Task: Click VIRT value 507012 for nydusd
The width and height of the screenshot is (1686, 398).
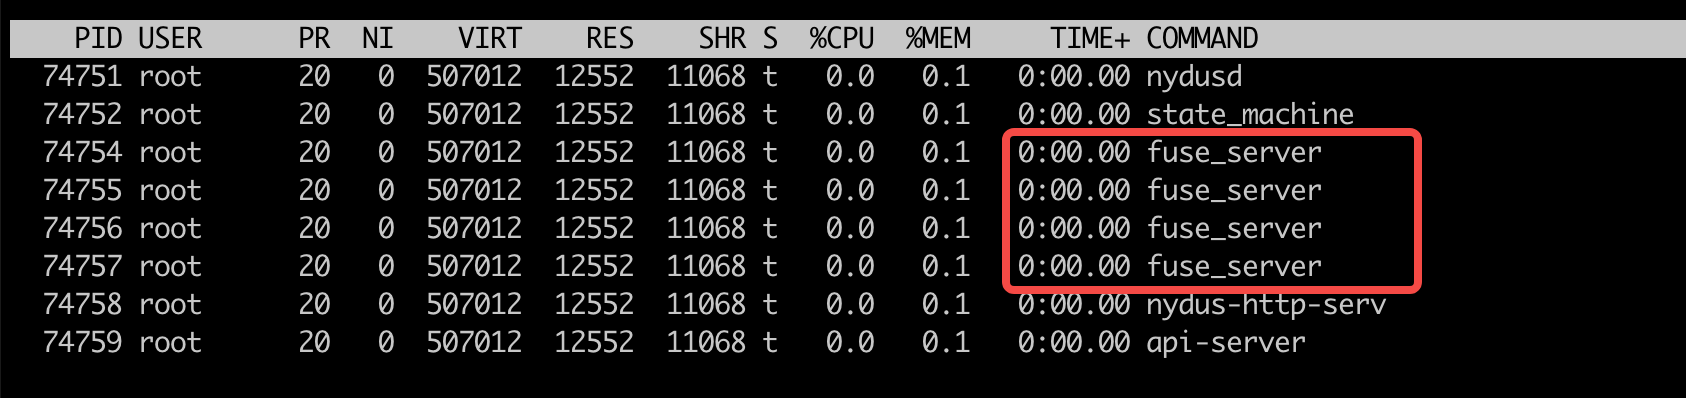Action: (474, 76)
